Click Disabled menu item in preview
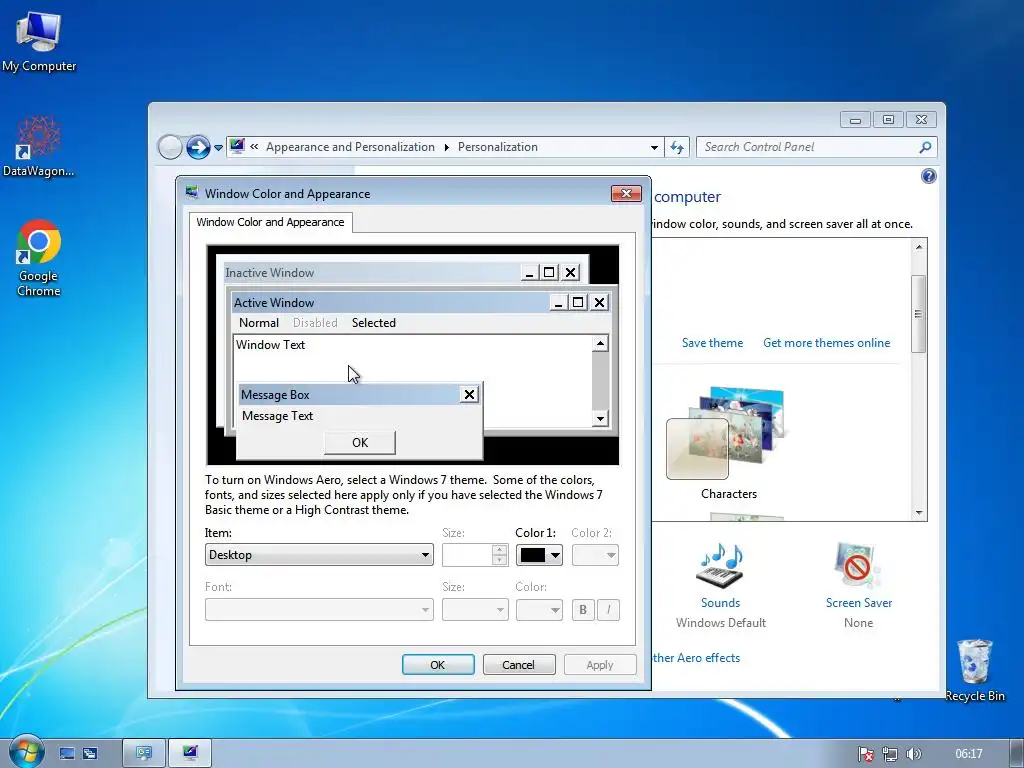Viewport: 1024px width, 768px height. point(315,323)
